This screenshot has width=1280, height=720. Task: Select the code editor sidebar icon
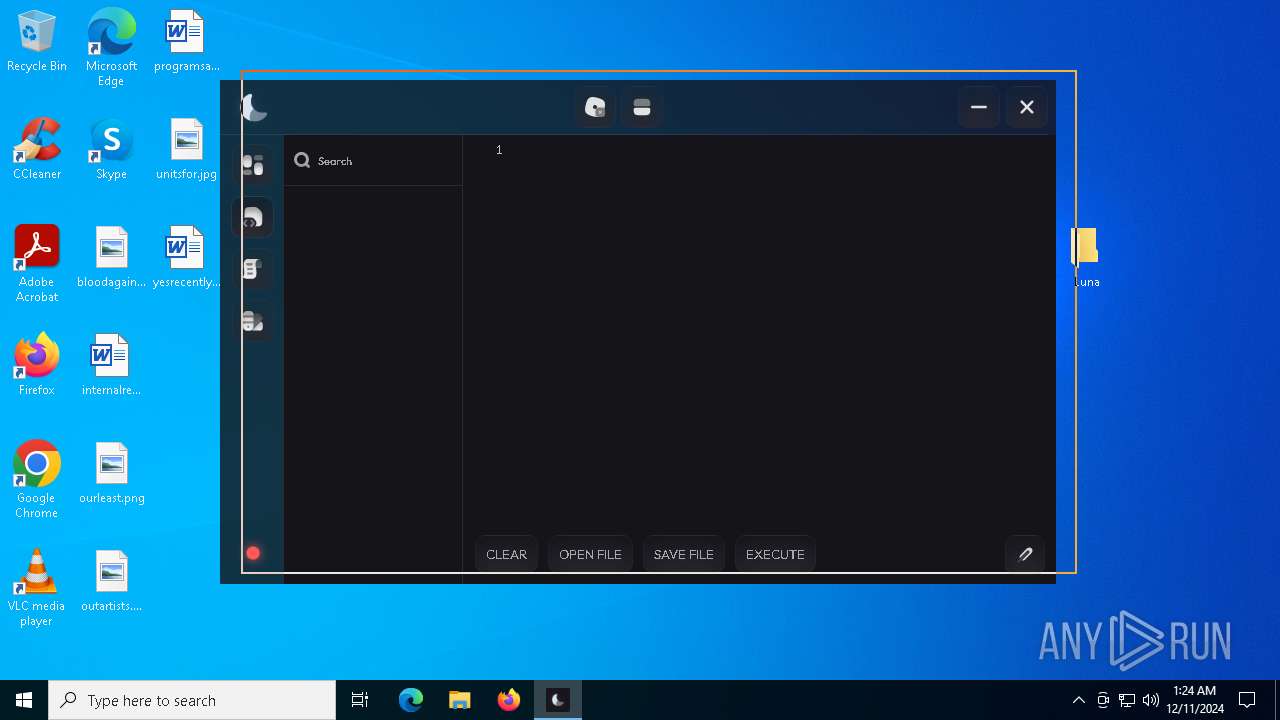coord(252,217)
